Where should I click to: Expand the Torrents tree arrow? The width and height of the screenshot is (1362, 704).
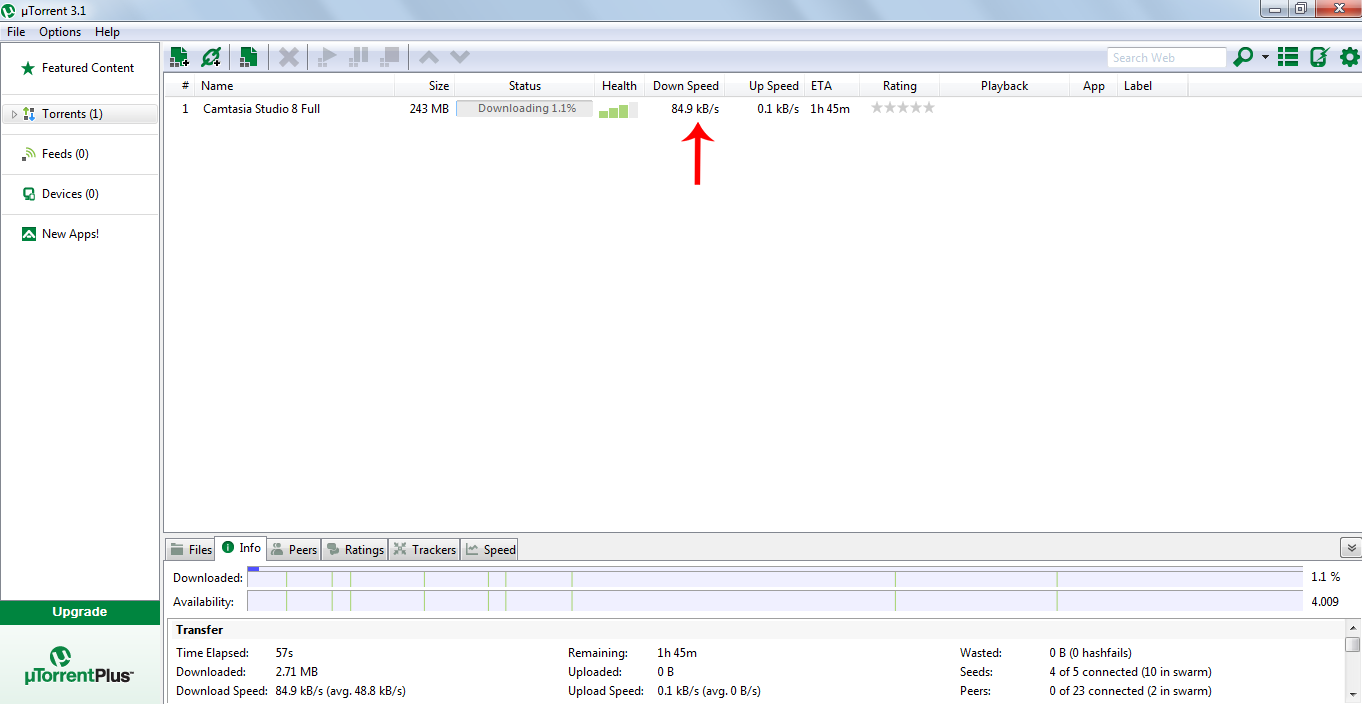tap(13, 114)
